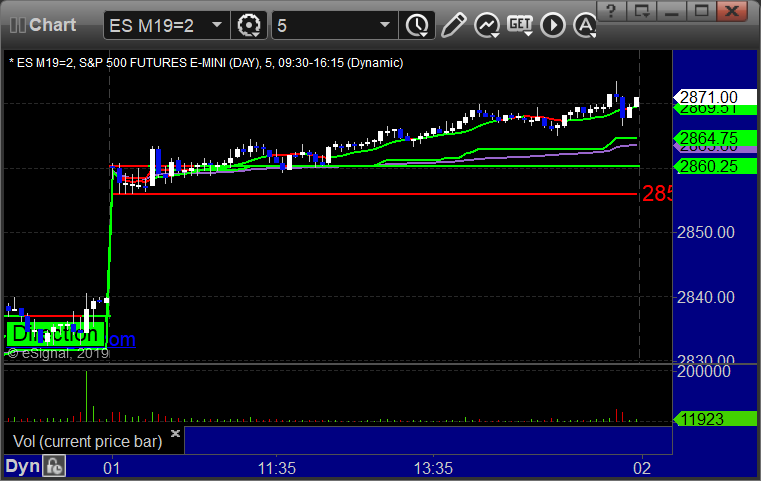This screenshot has width=761, height=481.
Task: Maximize the chart window
Action: 701,10
